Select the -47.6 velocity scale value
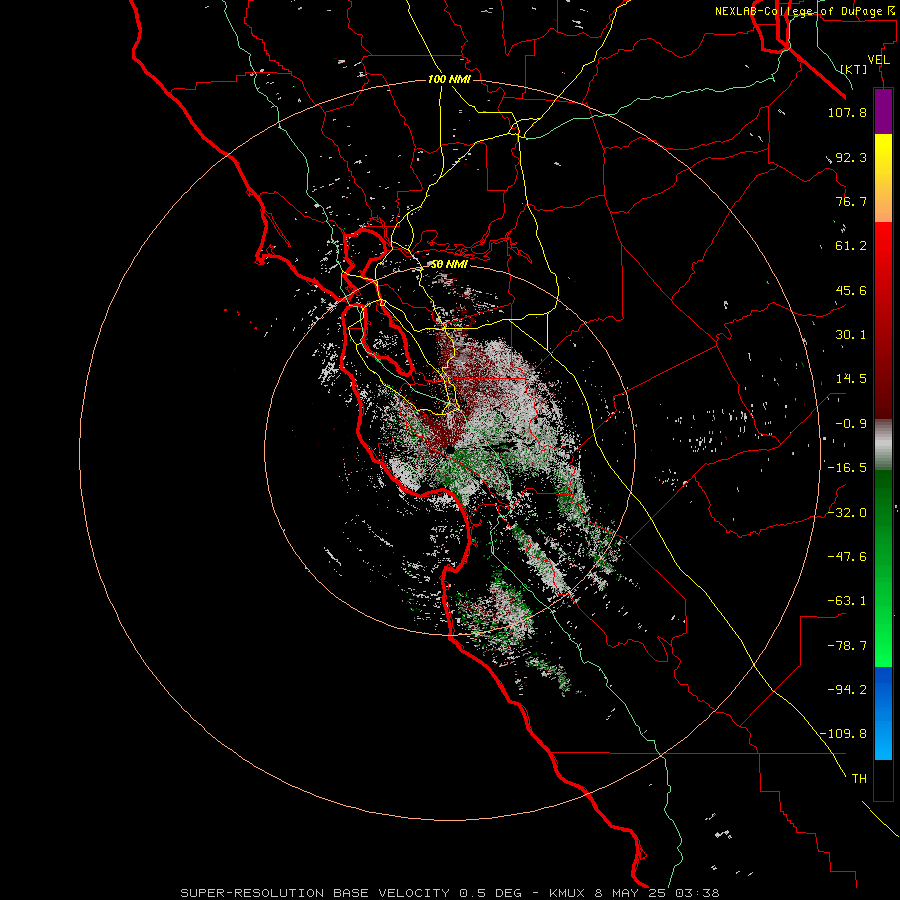This screenshot has height=900, width=900. (x=847, y=557)
